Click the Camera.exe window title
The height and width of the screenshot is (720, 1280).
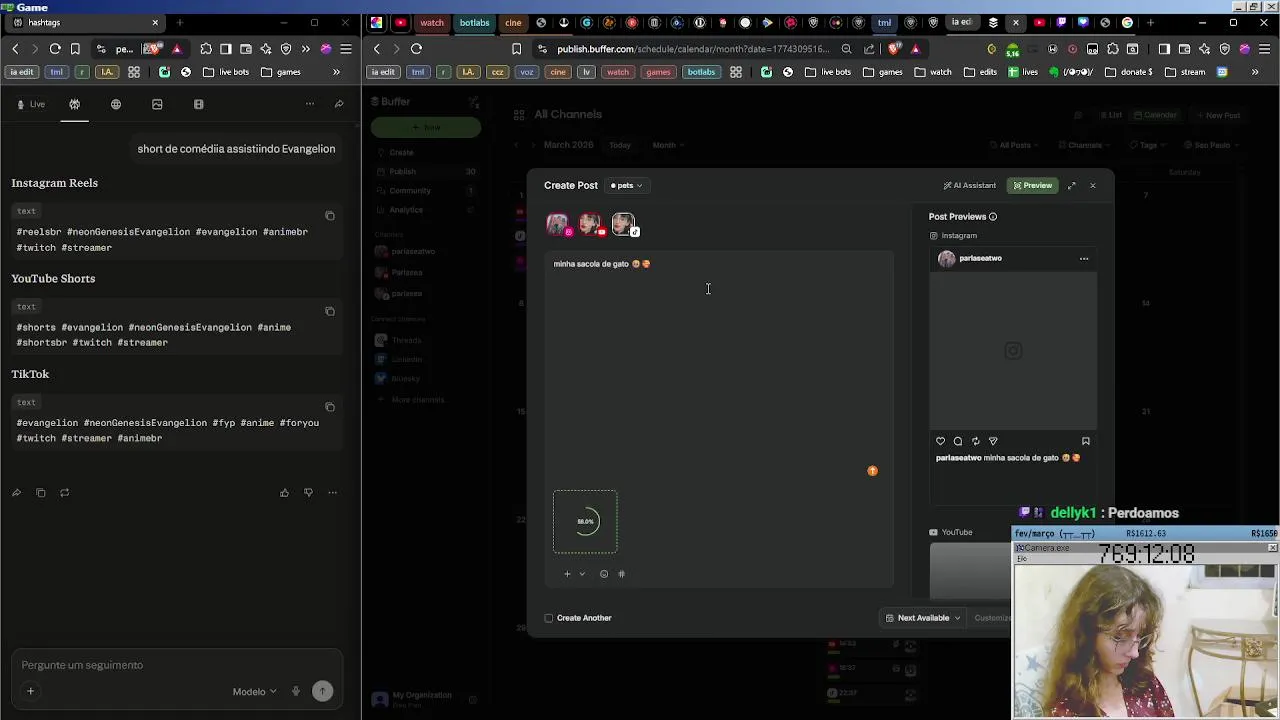[x=1045, y=548]
